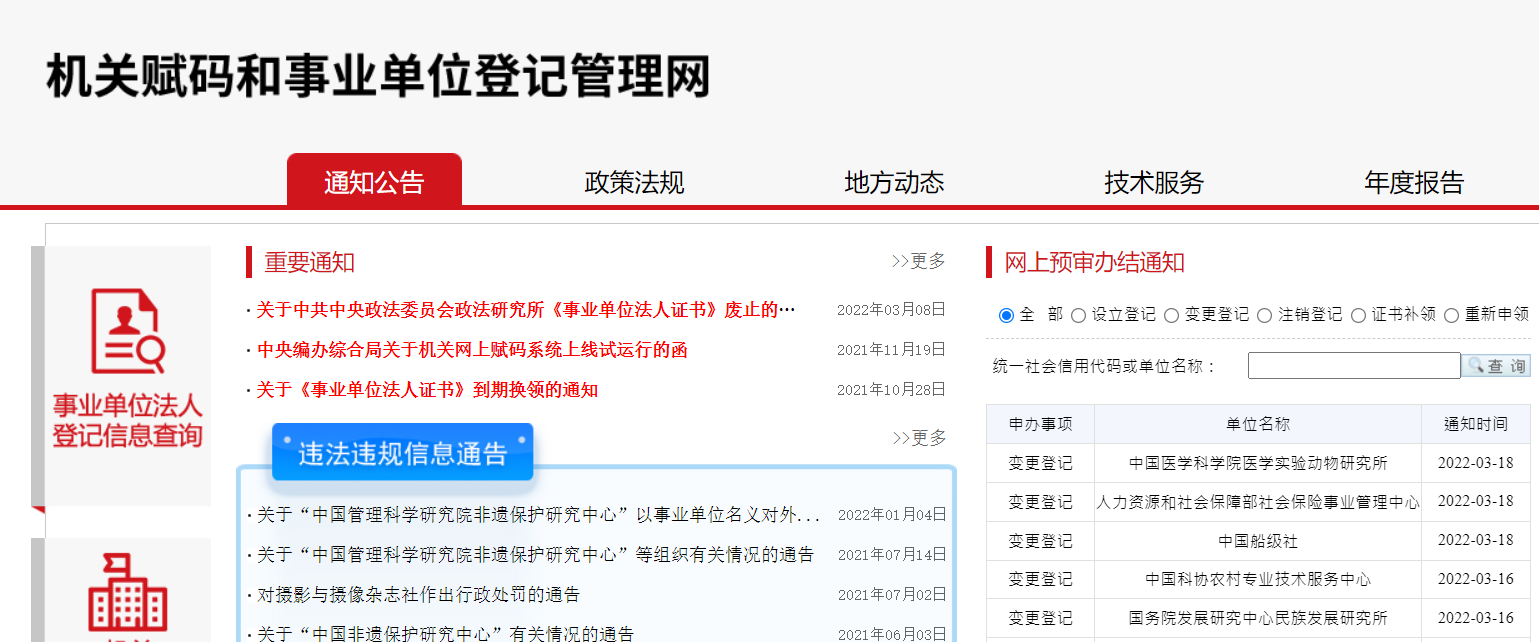Select the 证书补领 radio filter

click(x=1358, y=315)
